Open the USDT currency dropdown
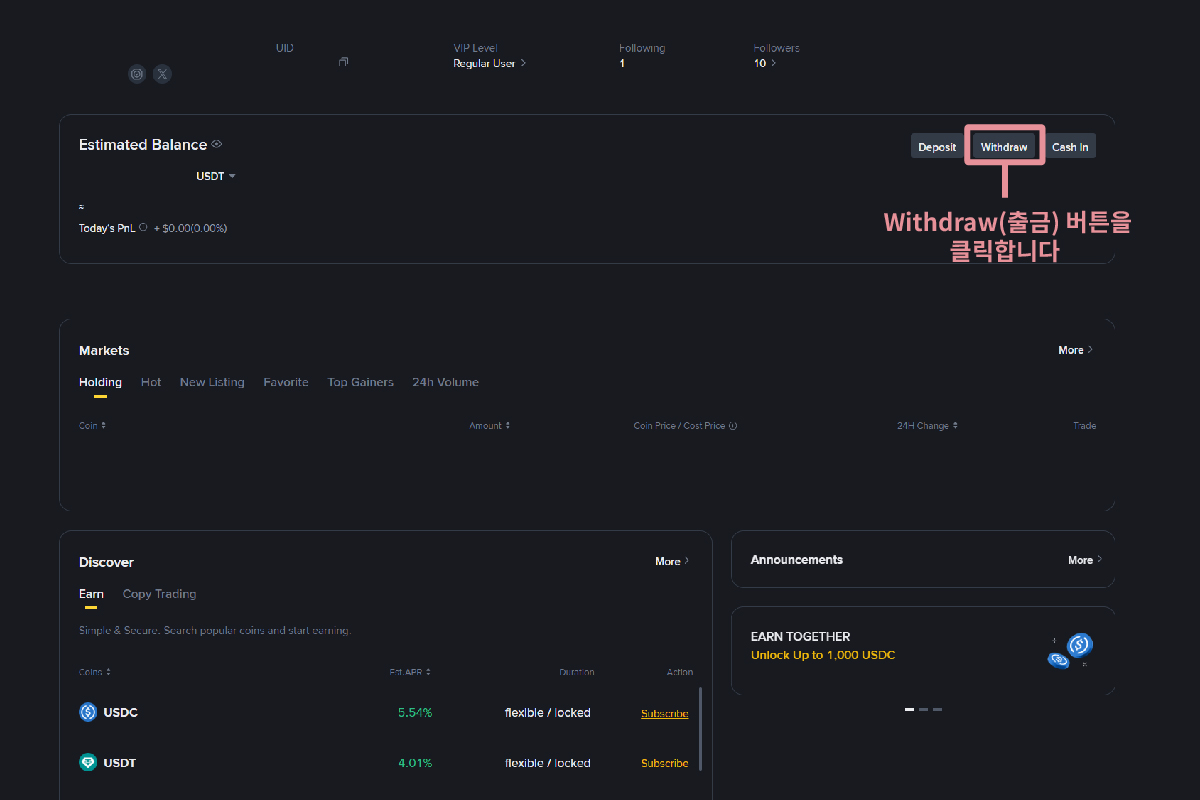The width and height of the screenshot is (1200, 800). click(x=217, y=176)
